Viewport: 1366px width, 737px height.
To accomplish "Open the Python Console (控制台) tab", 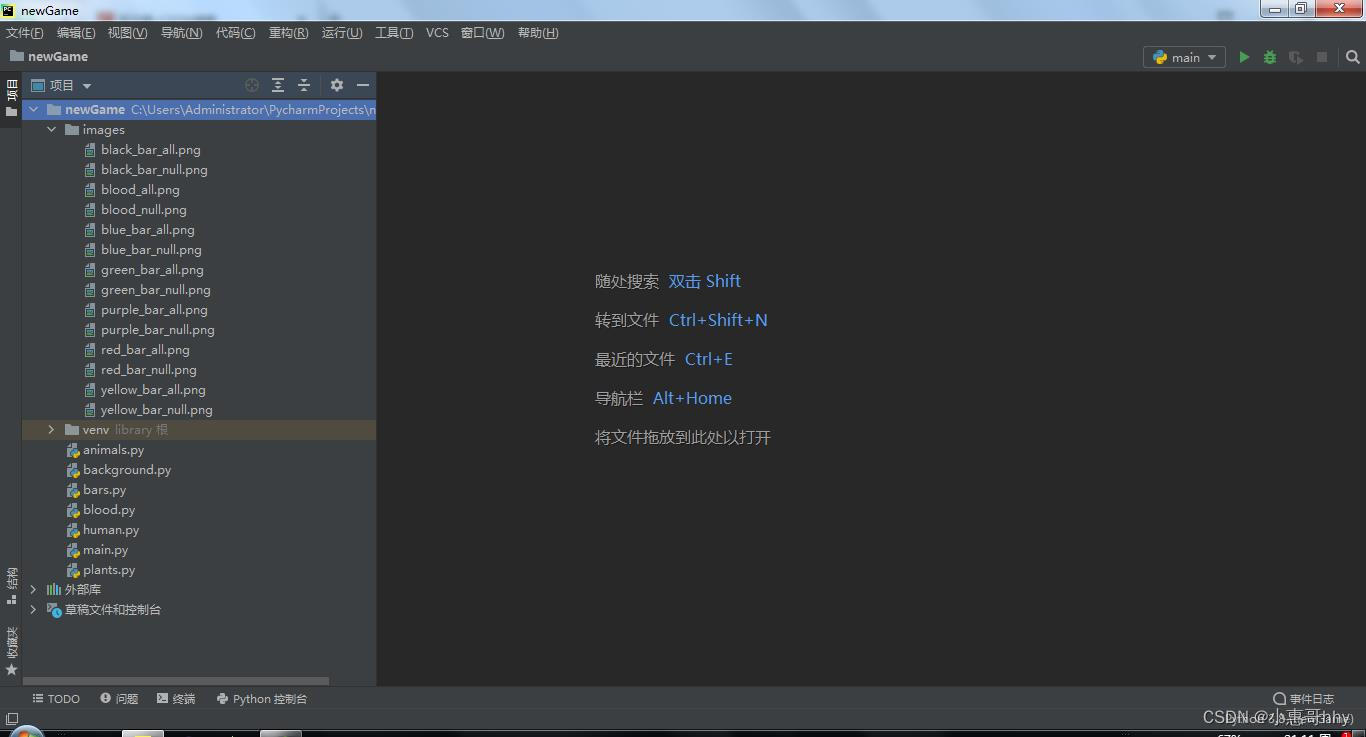I will tap(262, 699).
